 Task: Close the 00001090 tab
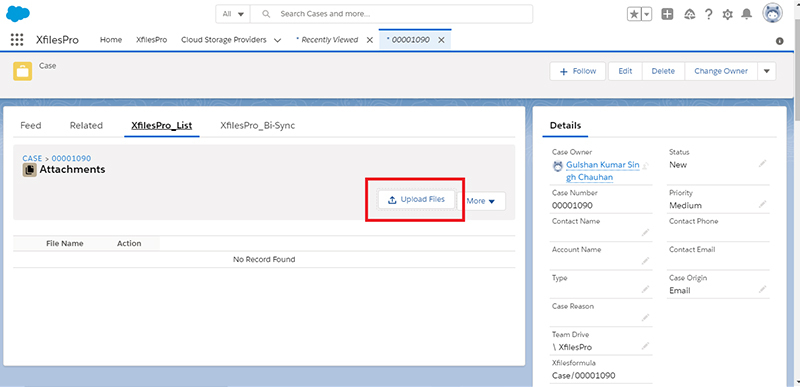pos(442,40)
